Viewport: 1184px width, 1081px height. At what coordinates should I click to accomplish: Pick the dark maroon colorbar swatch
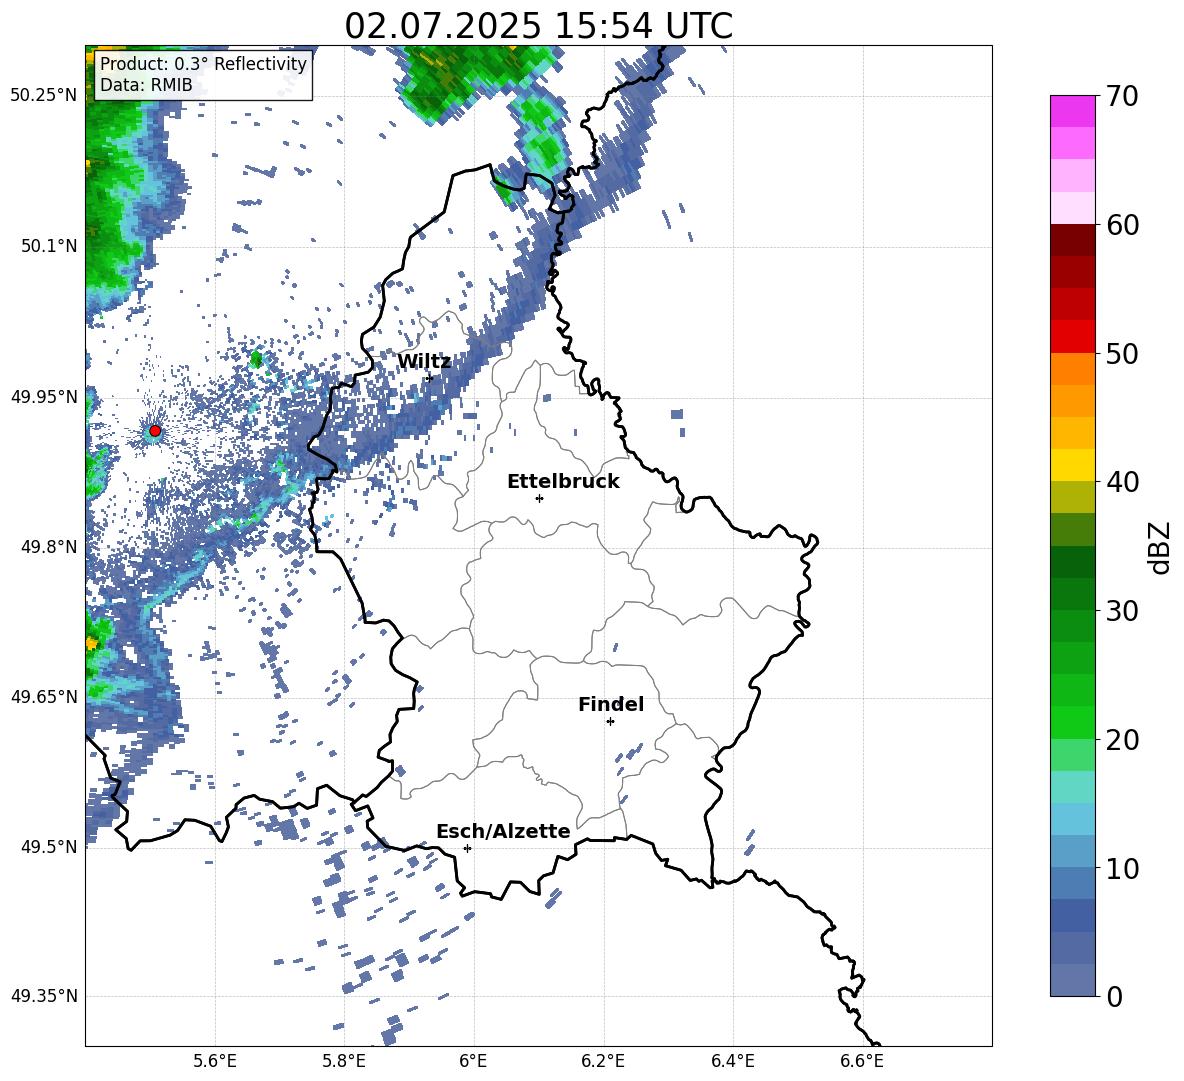1072,240
